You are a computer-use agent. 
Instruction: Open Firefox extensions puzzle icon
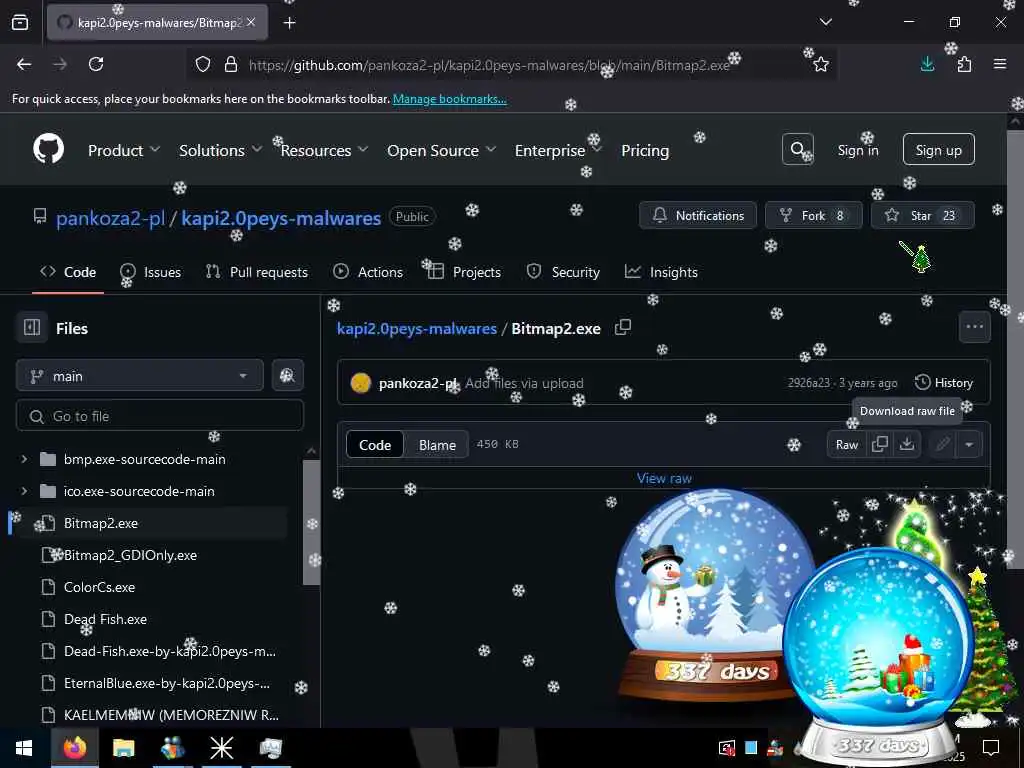coord(964,64)
